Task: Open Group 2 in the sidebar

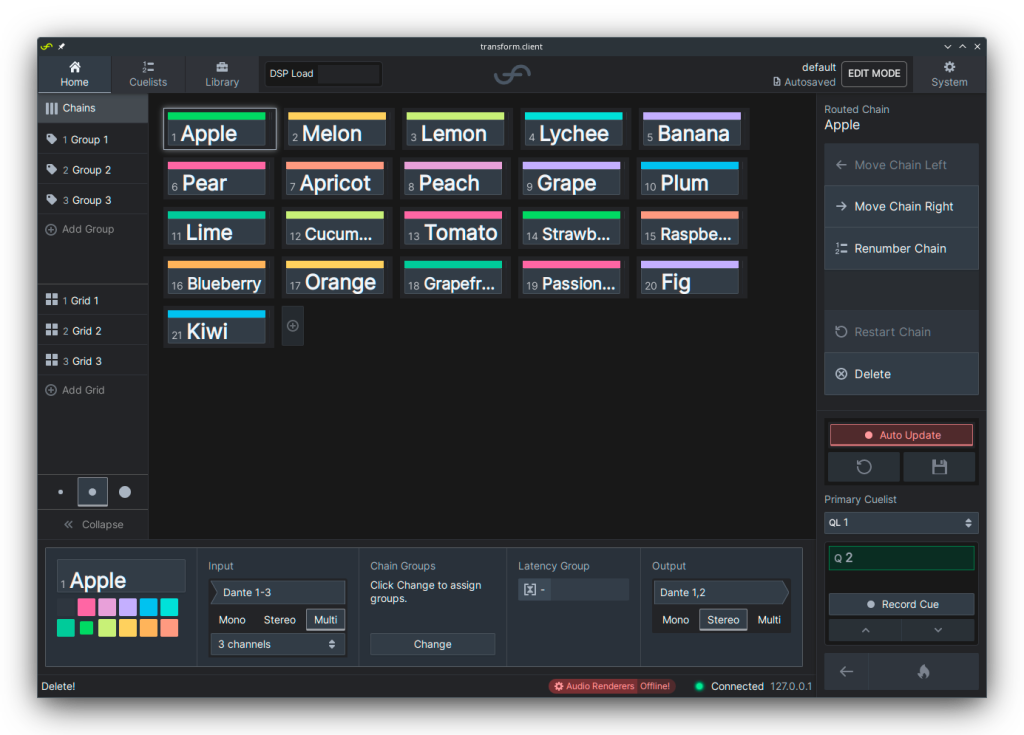Action: tap(93, 170)
